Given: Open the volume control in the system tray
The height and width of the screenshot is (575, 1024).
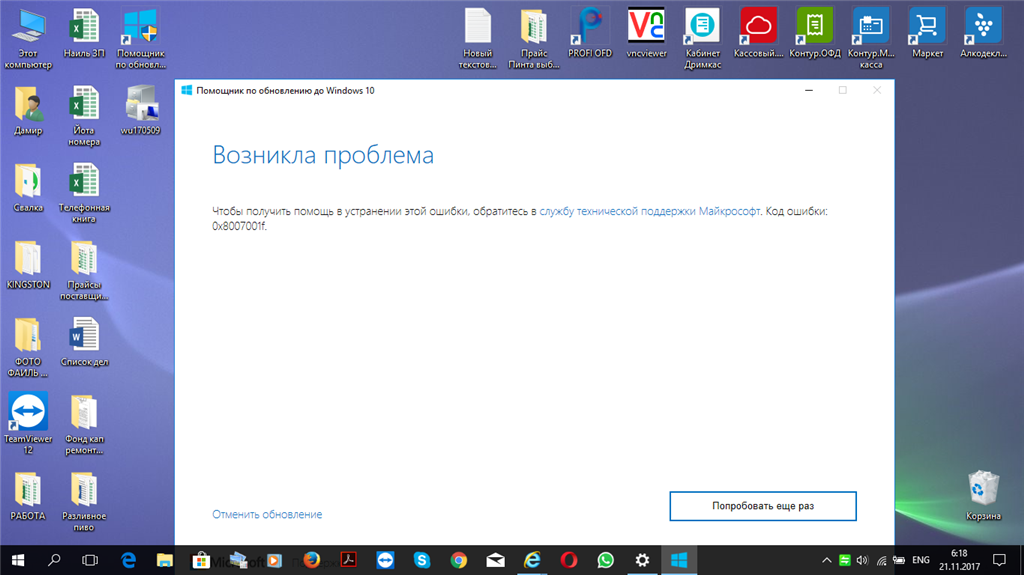Looking at the screenshot, I should pyautogui.click(x=863, y=560).
